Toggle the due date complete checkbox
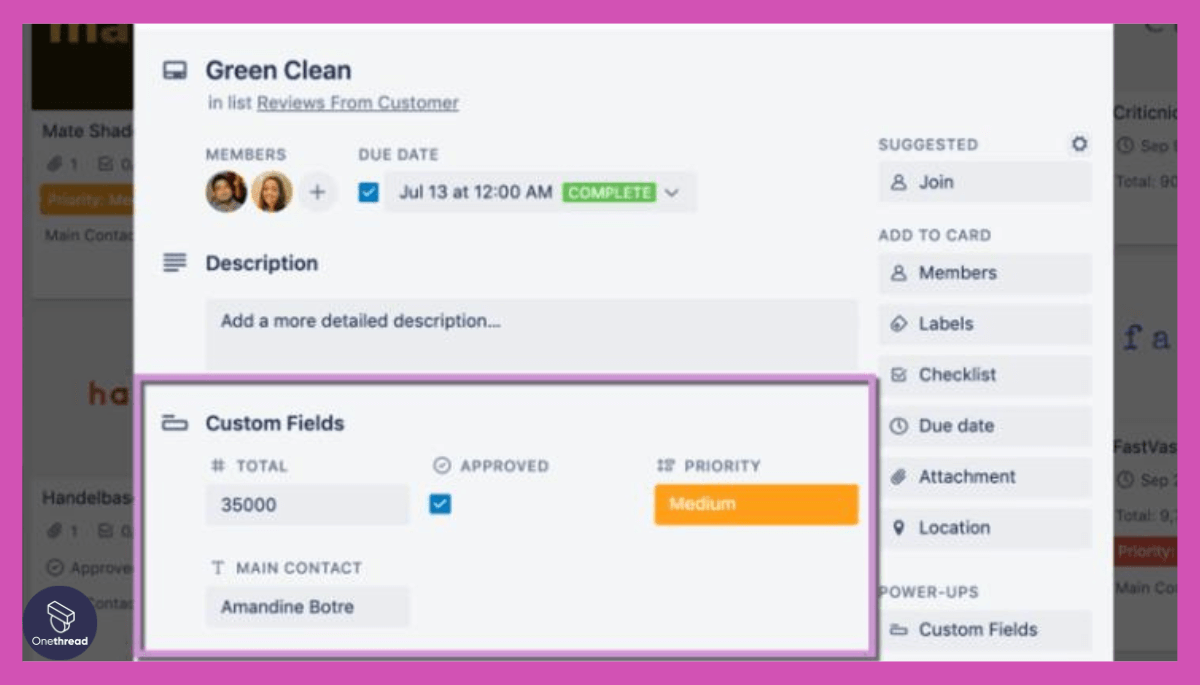1200x685 pixels. 368,192
